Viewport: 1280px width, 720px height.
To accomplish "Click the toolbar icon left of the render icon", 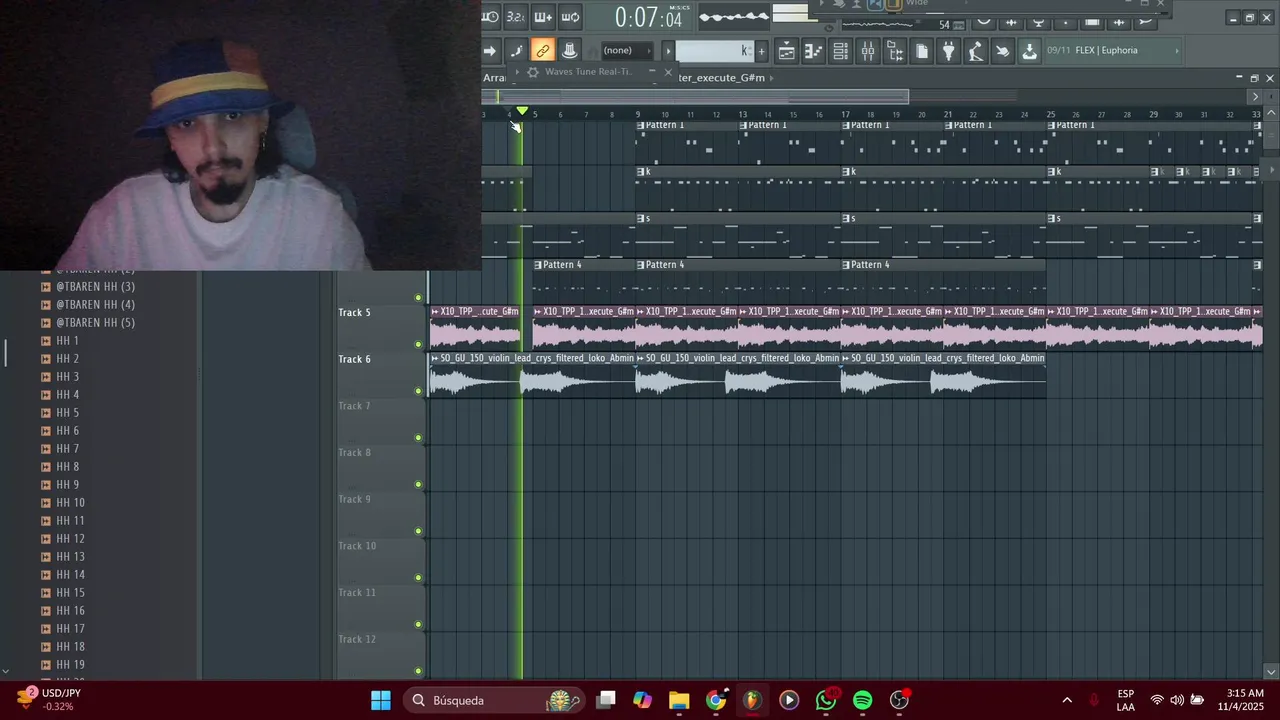I will tap(1002, 51).
